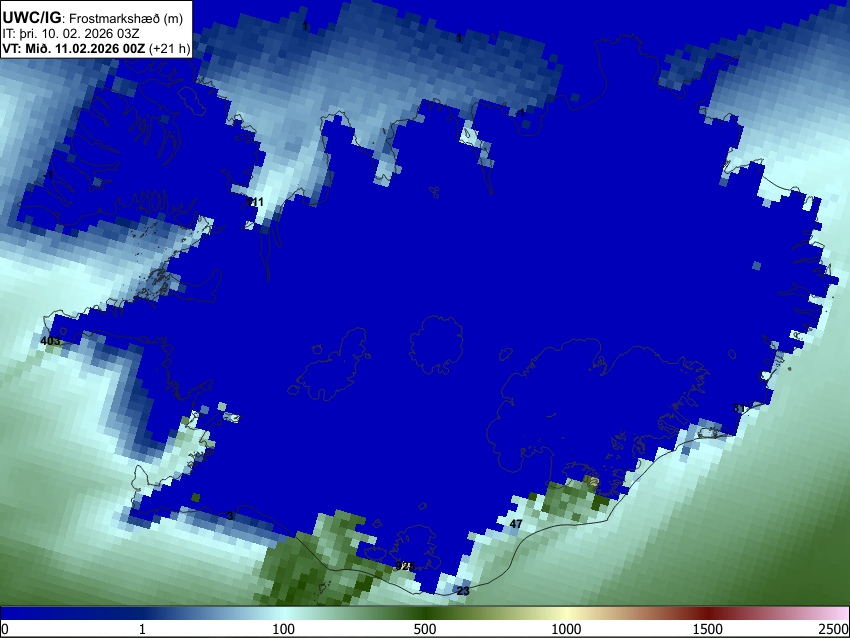Click the "100" label on the color scale
Image resolution: width=850 pixels, height=638 pixels.
point(283,629)
